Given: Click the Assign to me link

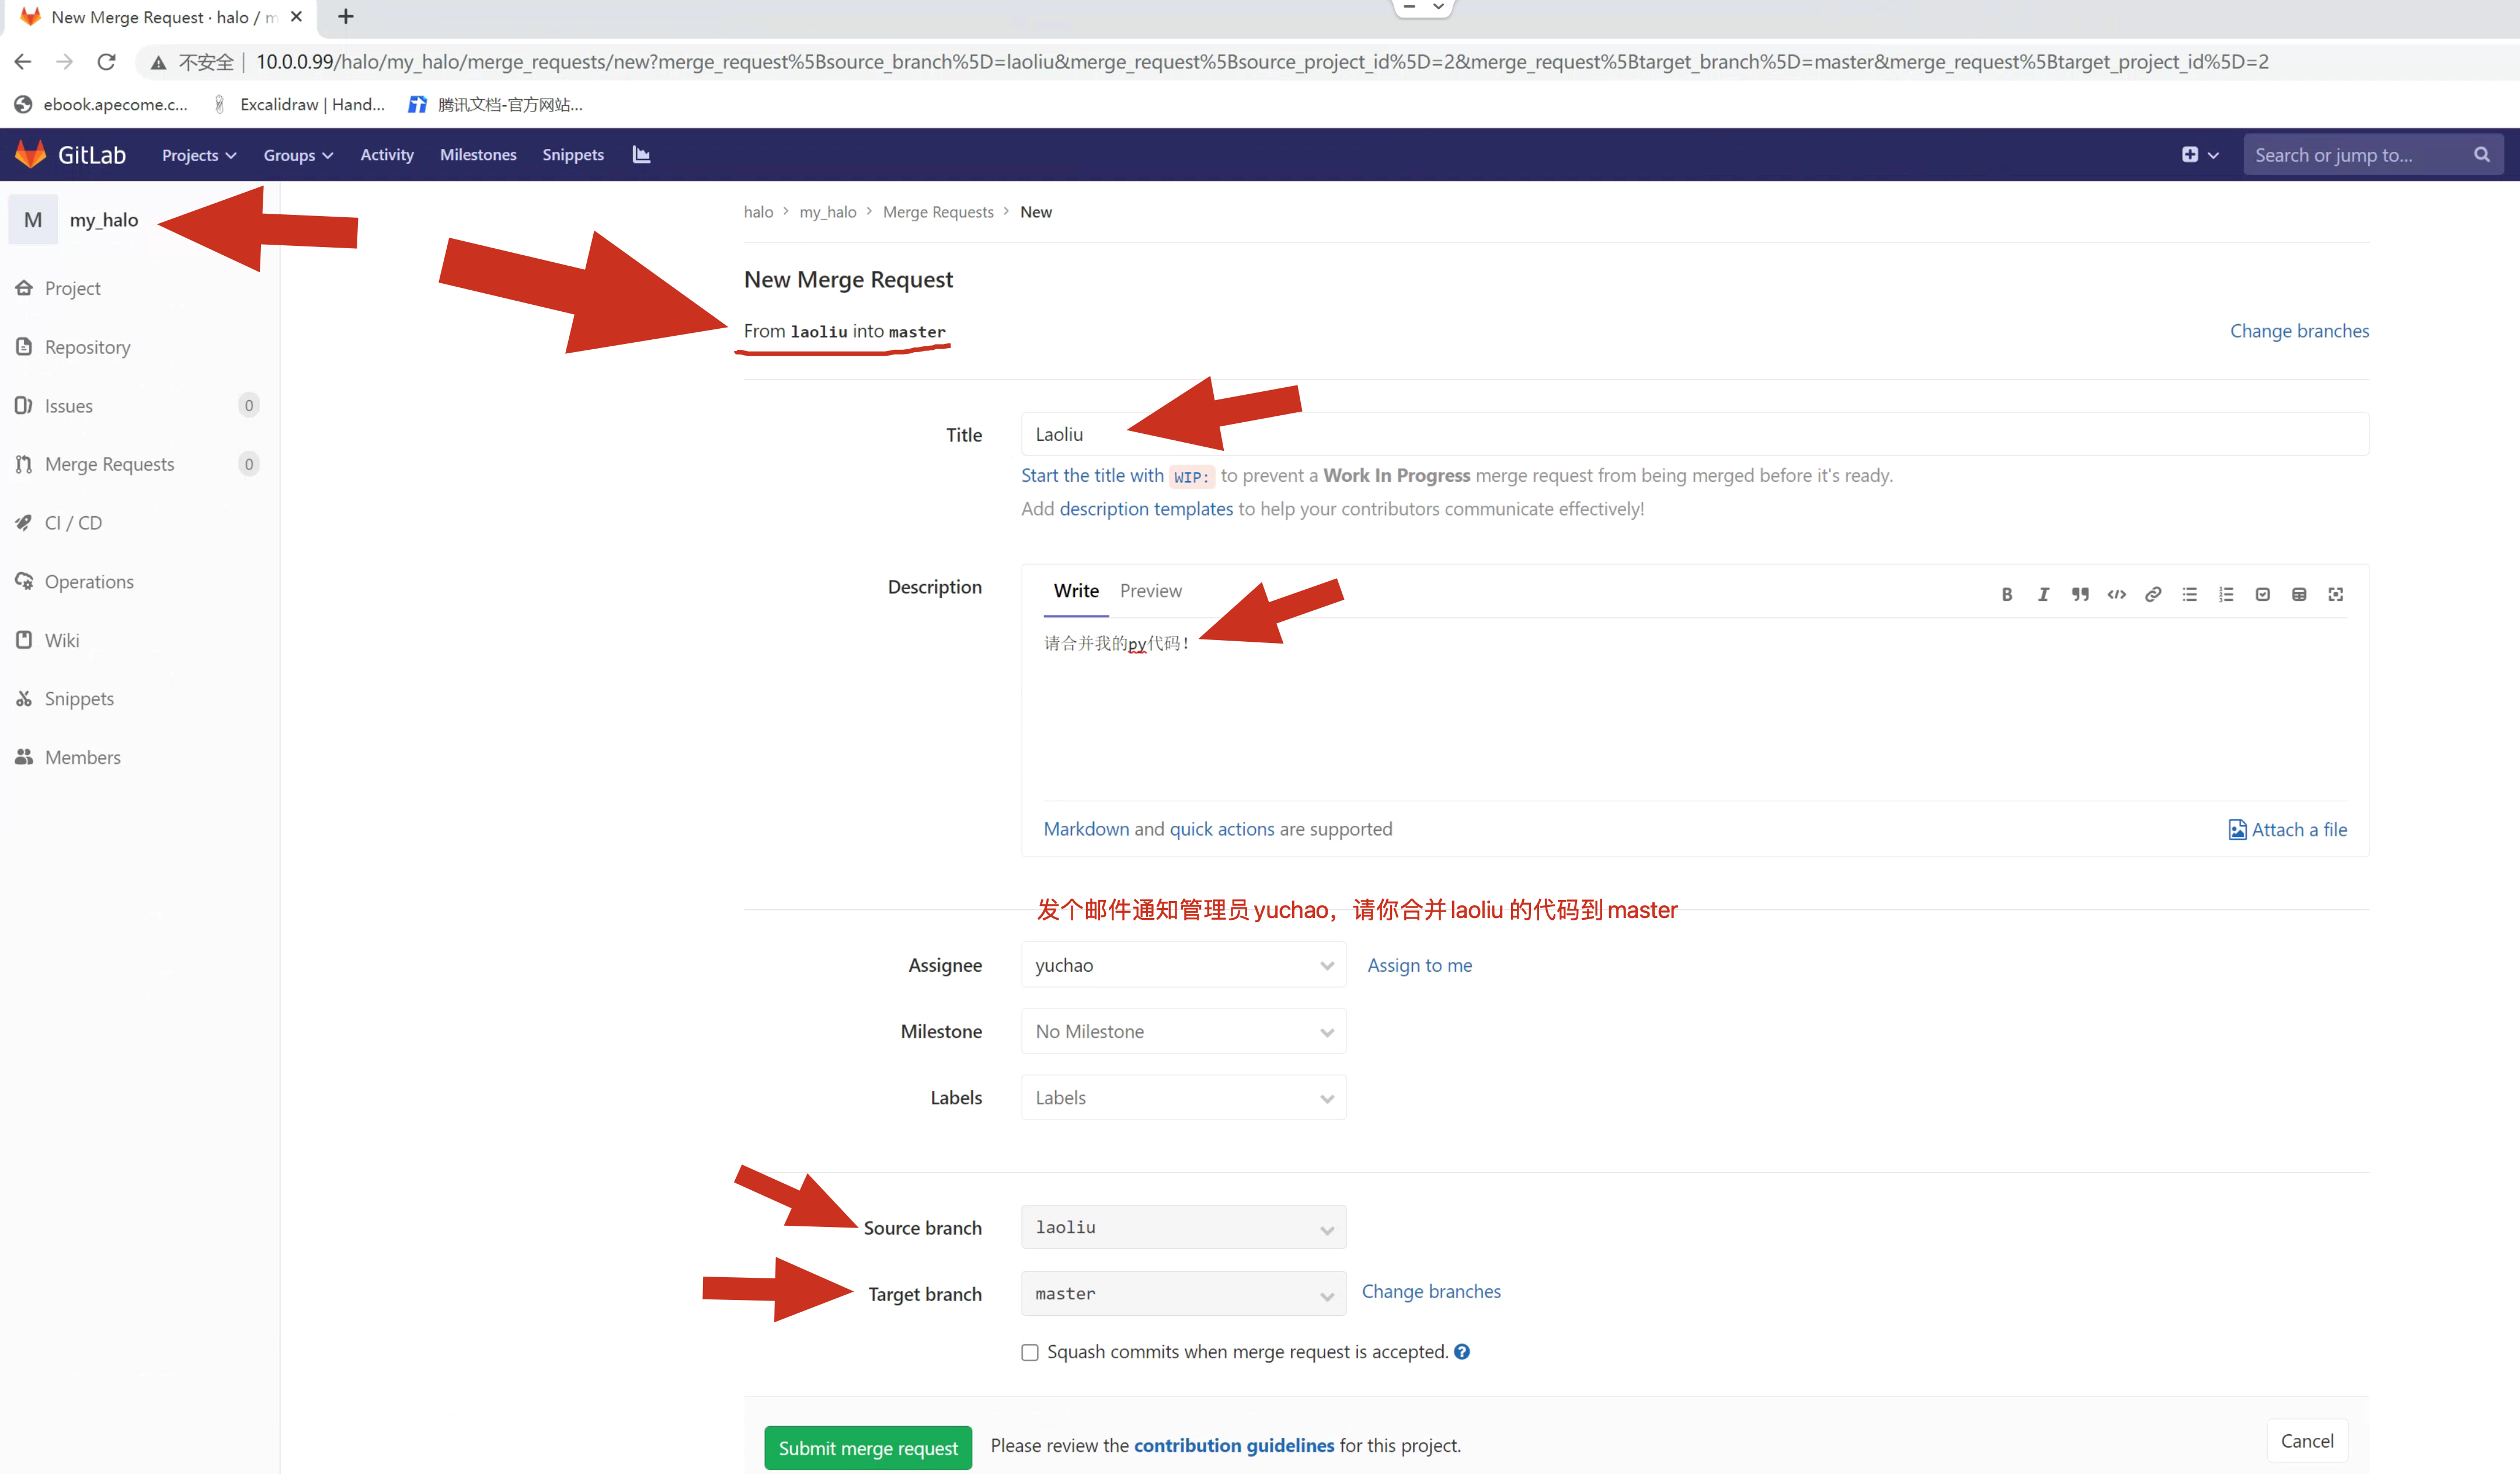Looking at the screenshot, I should pyautogui.click(x=1419, y=965).
